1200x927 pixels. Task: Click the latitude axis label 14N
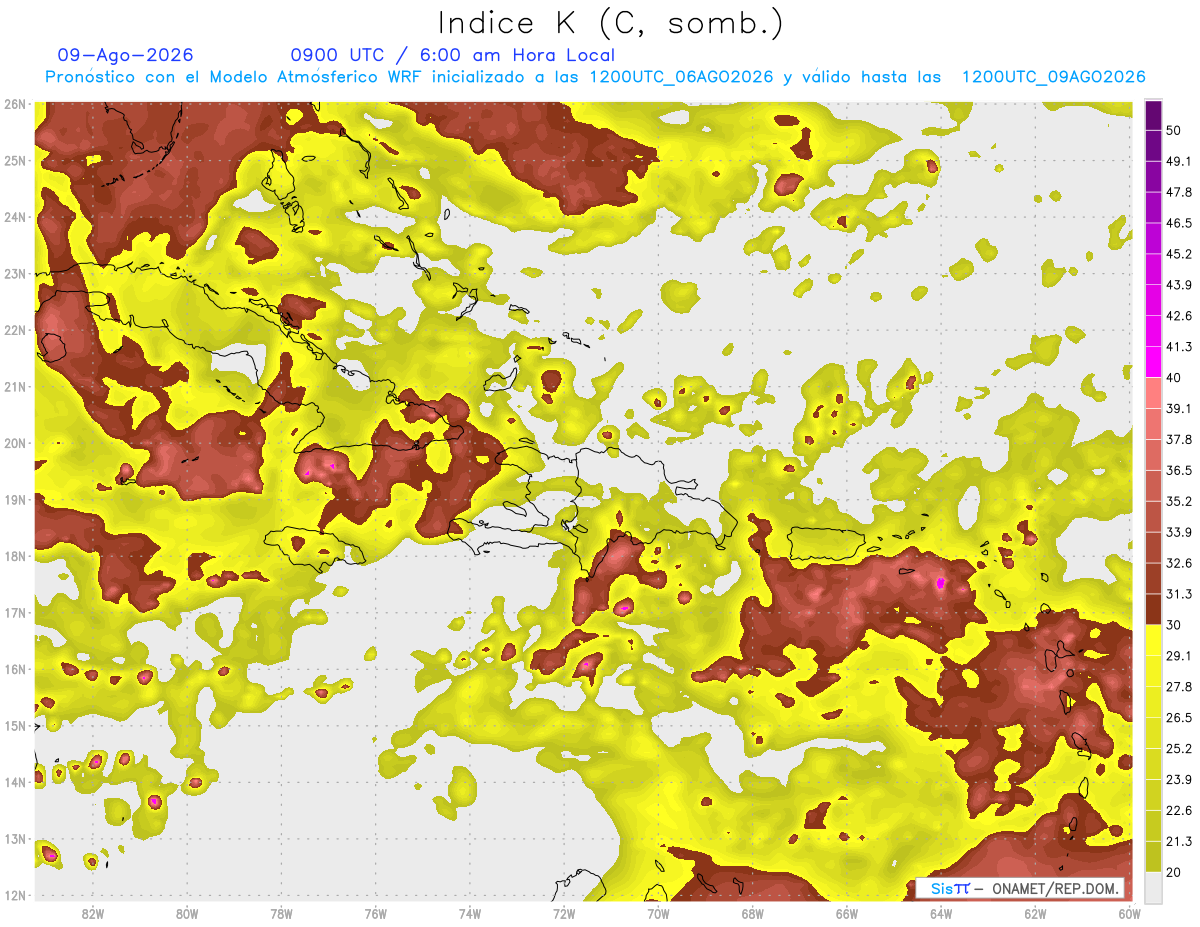(x=15, y=782)
